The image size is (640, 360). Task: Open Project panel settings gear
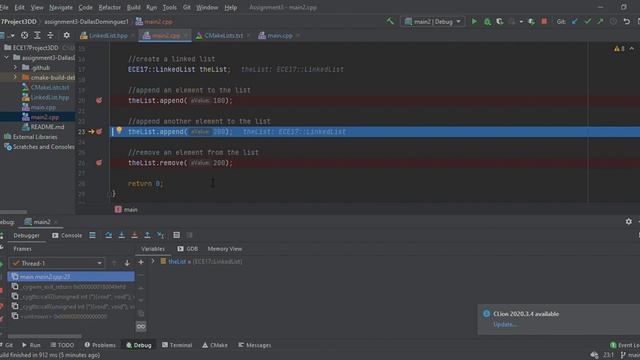pyautogui.click(x=67, y=36)
